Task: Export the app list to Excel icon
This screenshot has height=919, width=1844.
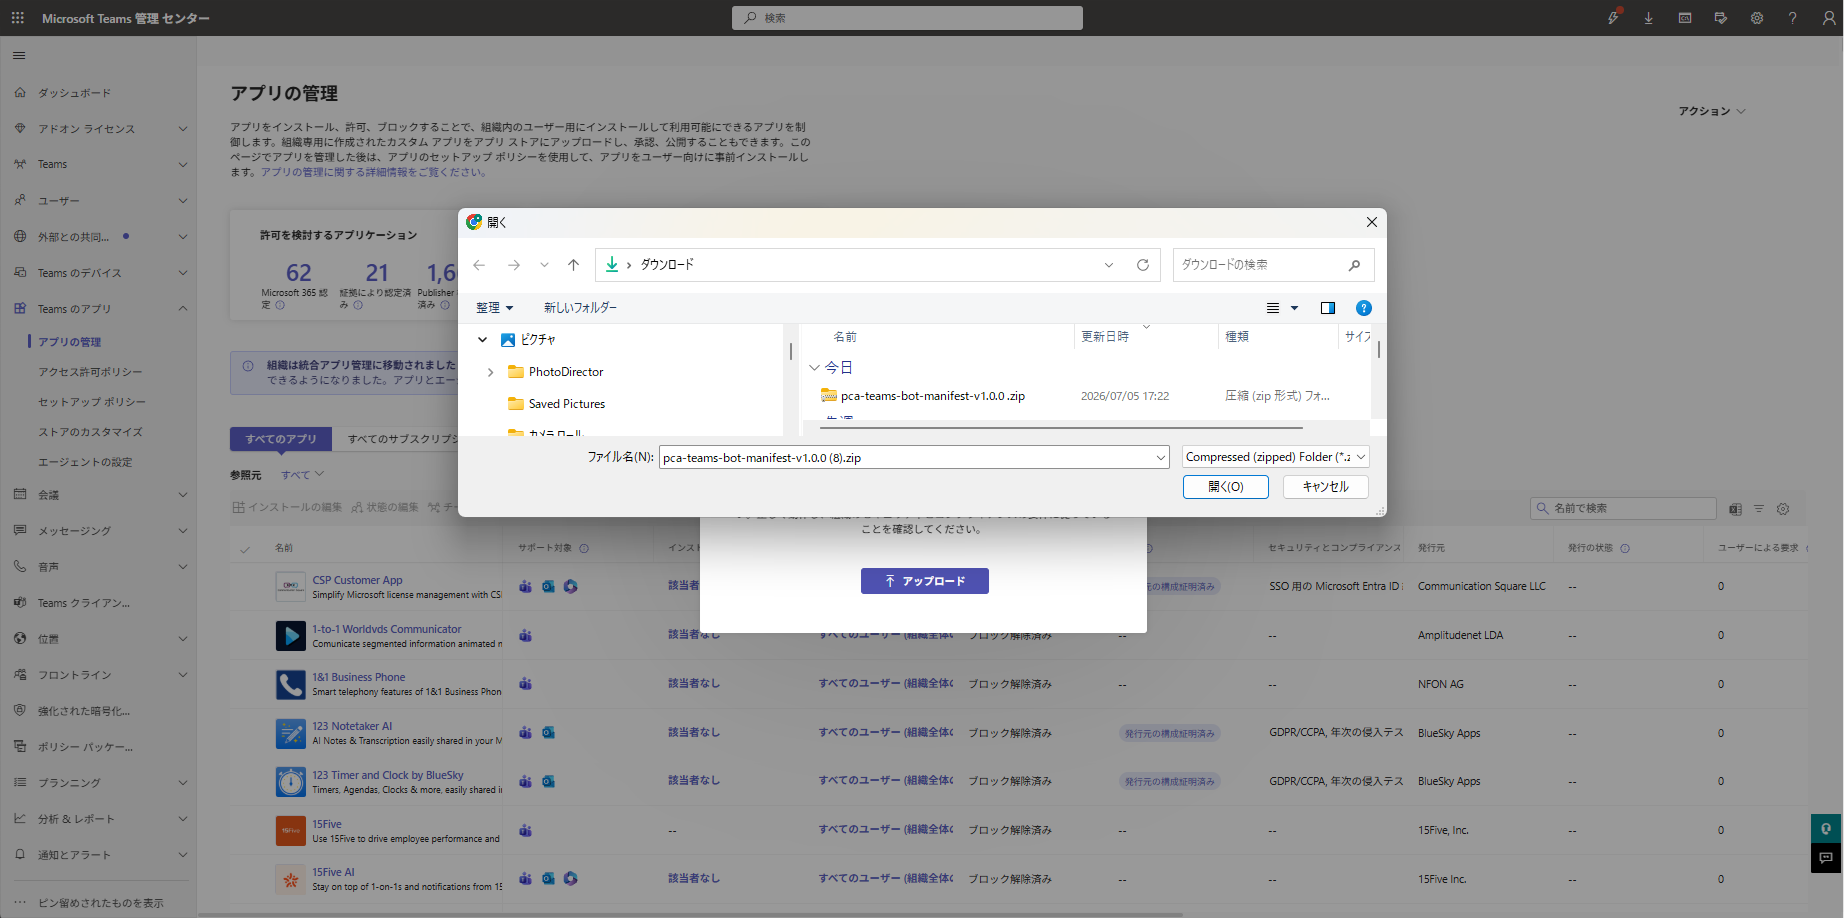Action: click(x=1735, y=509)
